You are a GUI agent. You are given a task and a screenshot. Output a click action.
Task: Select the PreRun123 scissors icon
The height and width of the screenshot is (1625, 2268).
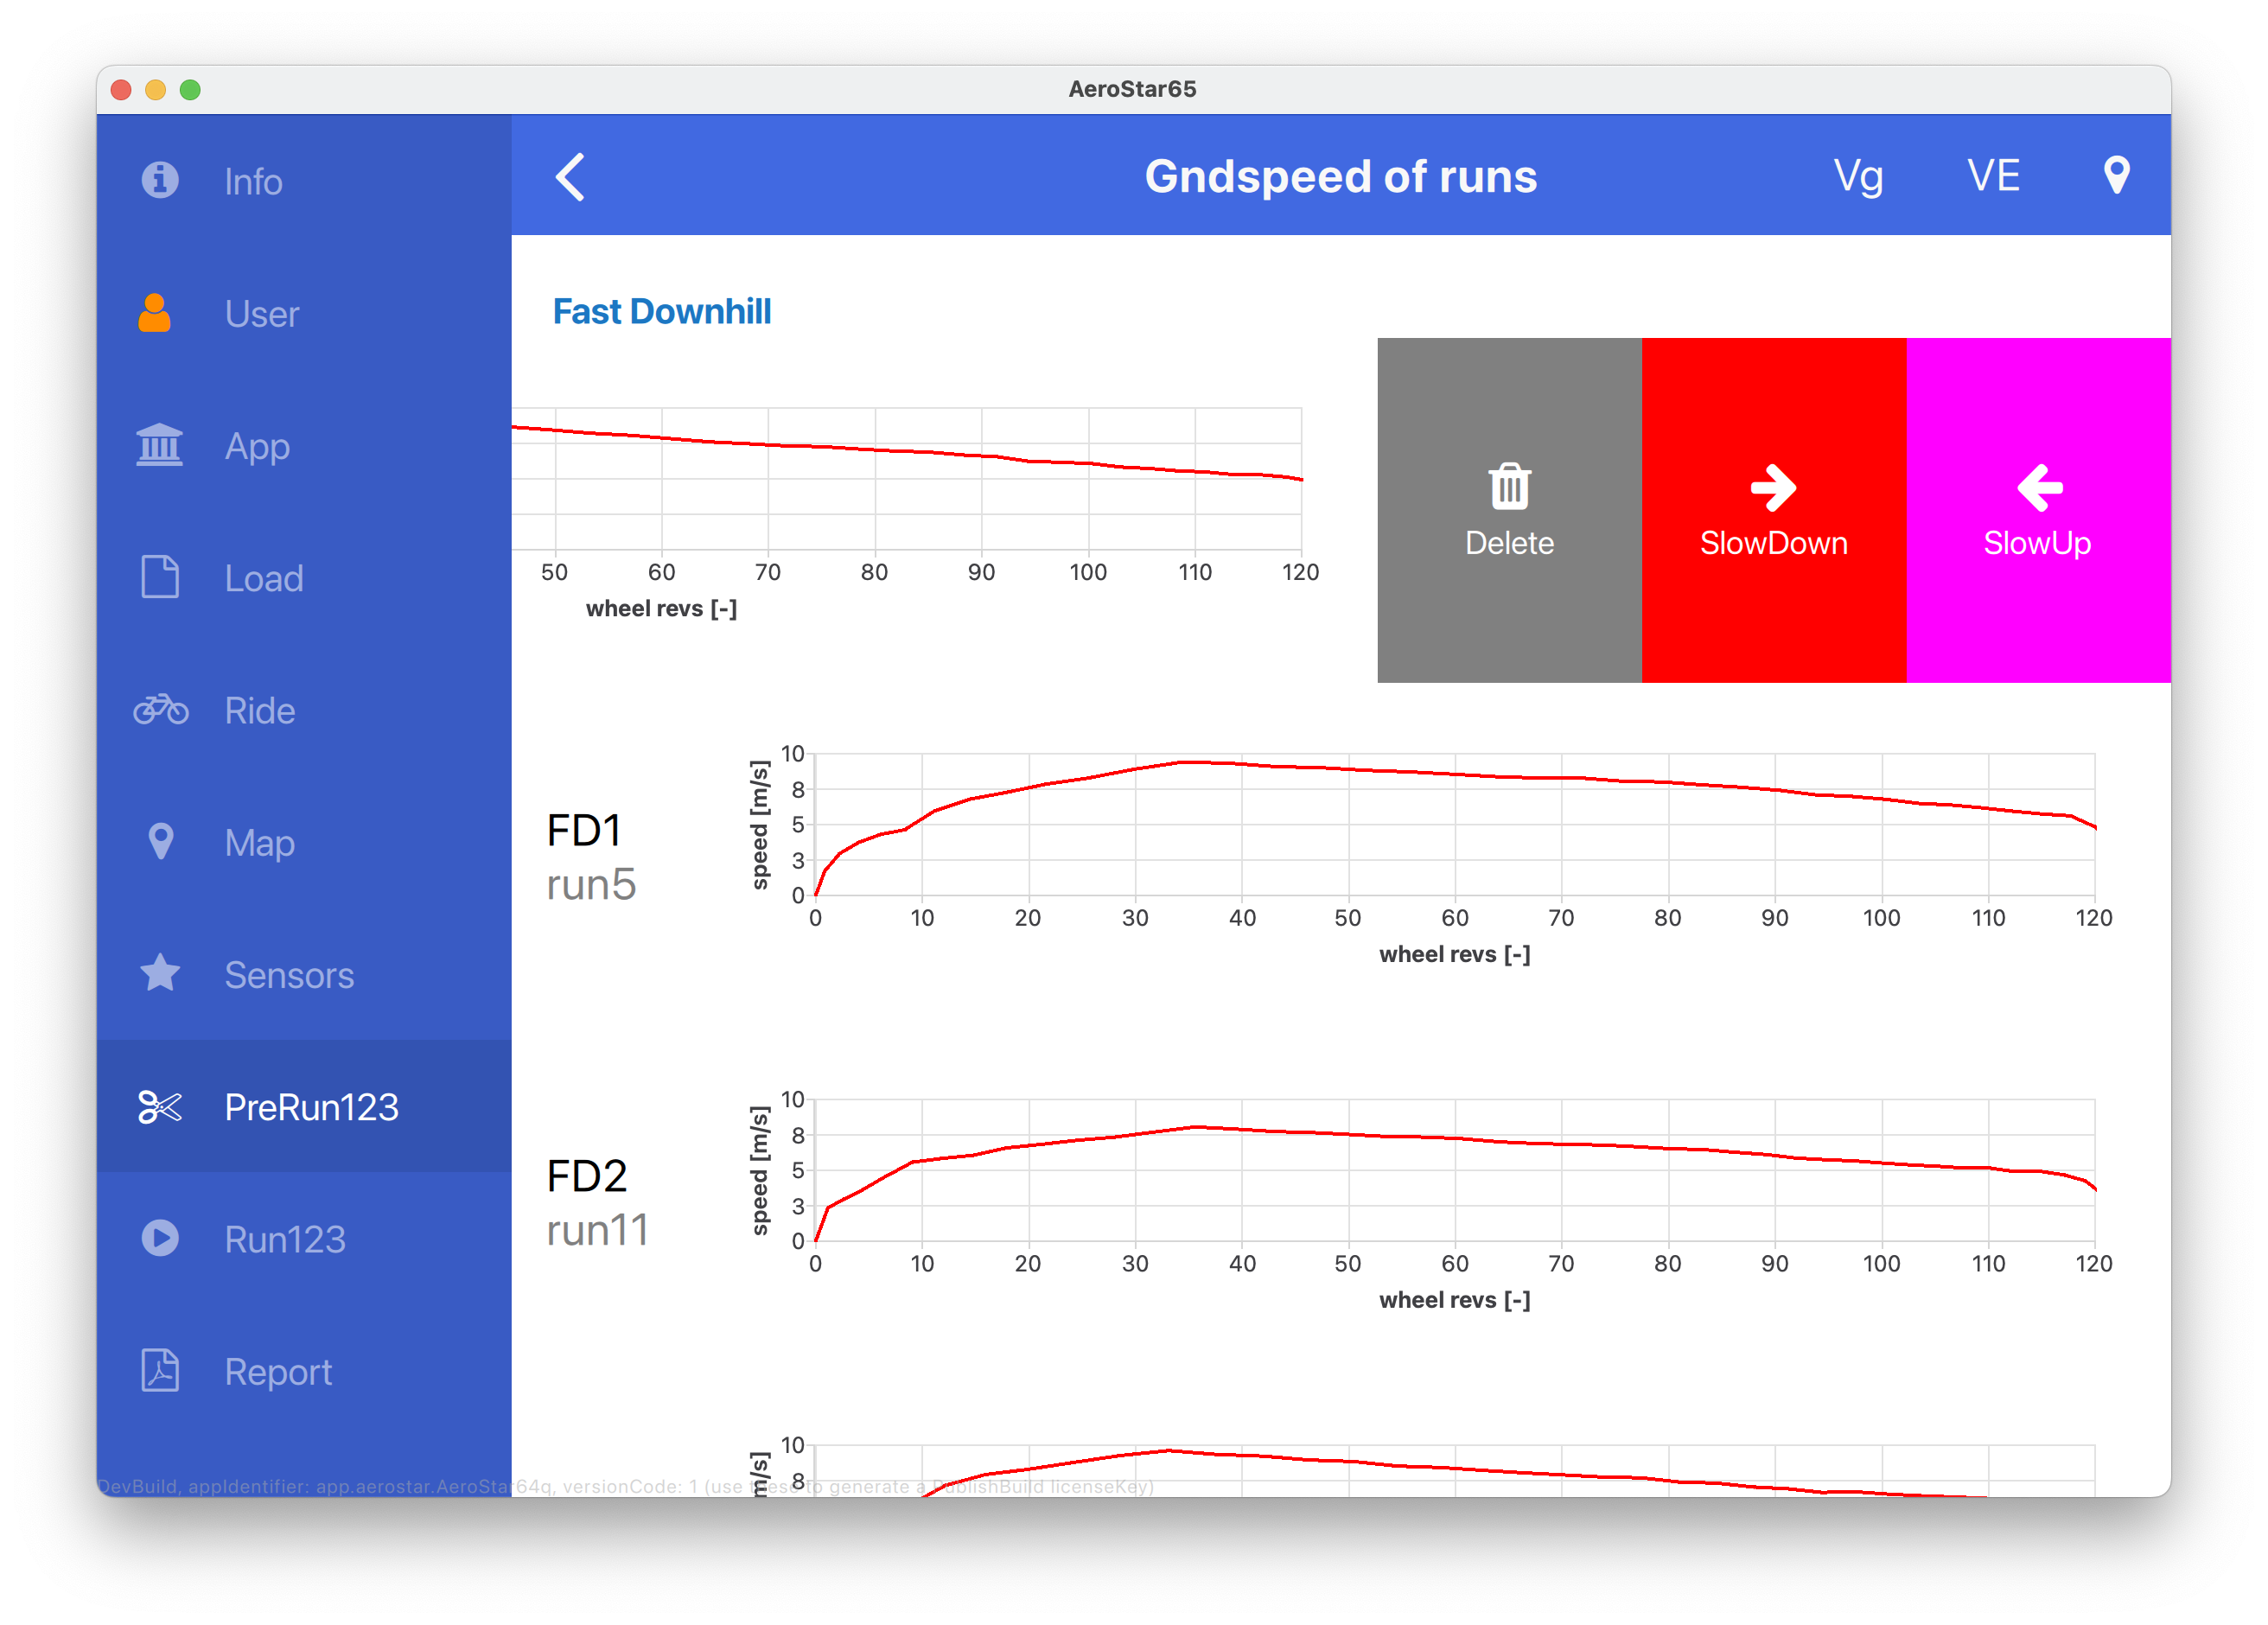click(160, 1107)
